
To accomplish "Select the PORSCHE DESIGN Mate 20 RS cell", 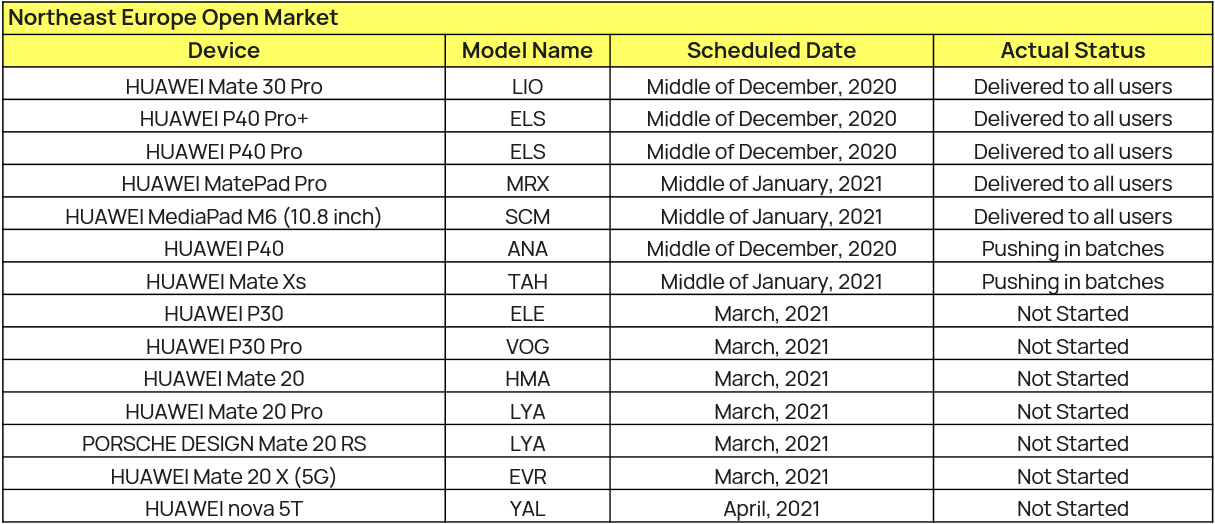I will click(224, 444).
